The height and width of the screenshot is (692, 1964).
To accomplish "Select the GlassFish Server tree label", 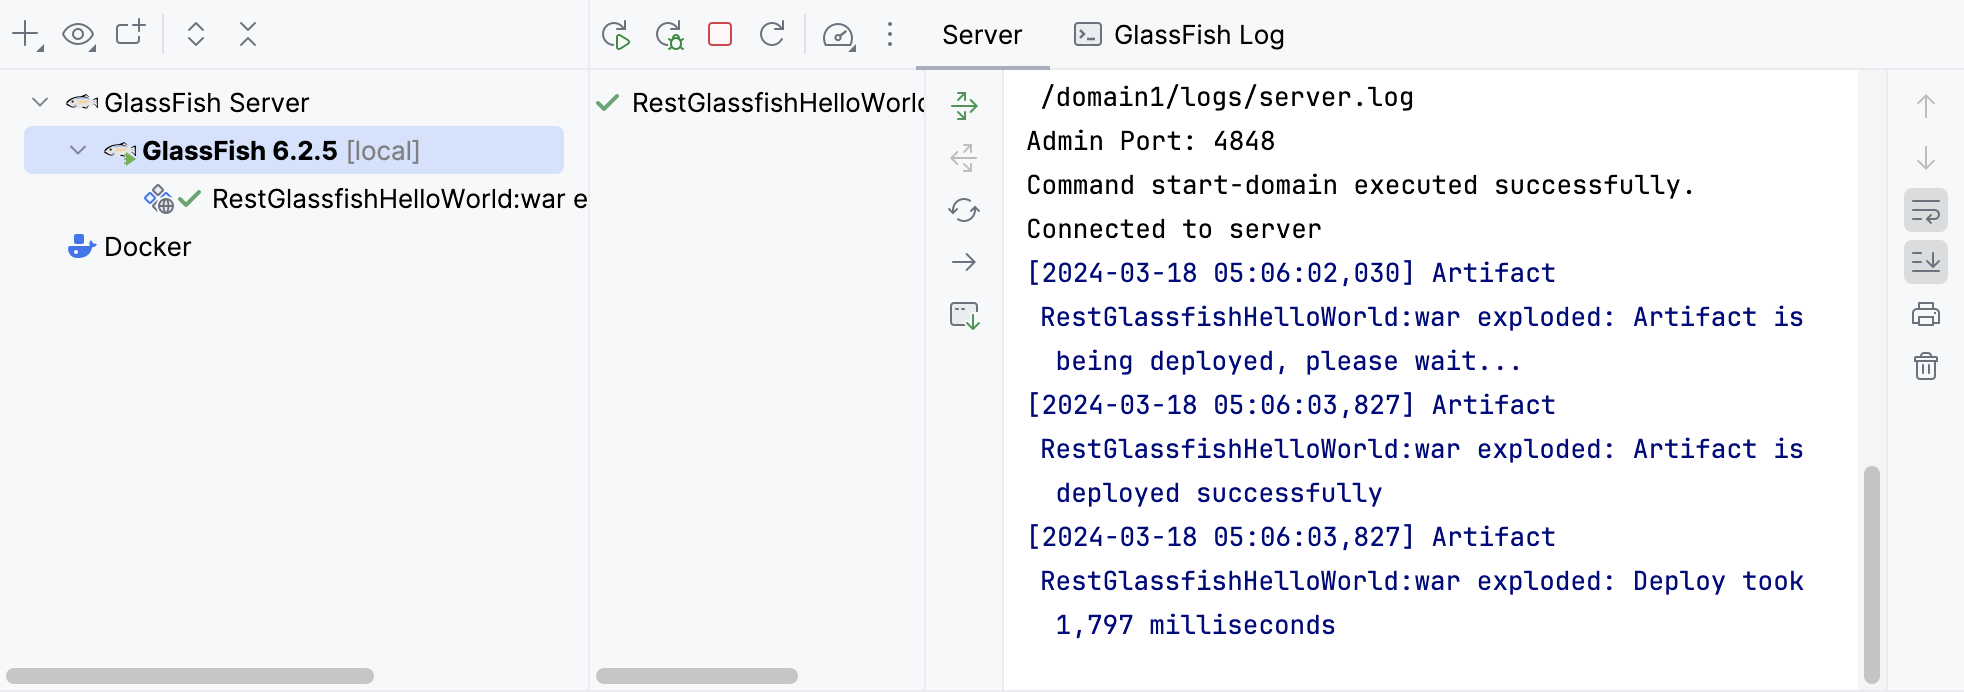I will [x=207, y=103].
